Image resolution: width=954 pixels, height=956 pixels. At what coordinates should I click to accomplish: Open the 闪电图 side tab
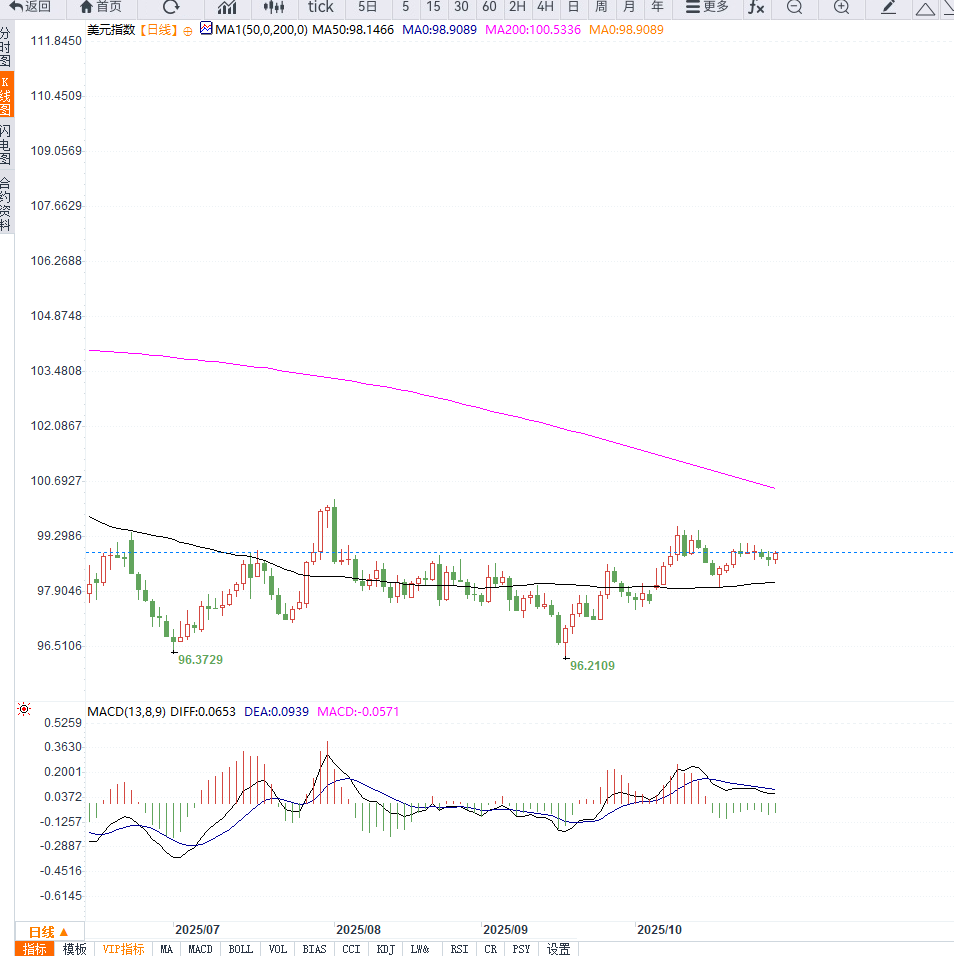(x=5, y=144)
